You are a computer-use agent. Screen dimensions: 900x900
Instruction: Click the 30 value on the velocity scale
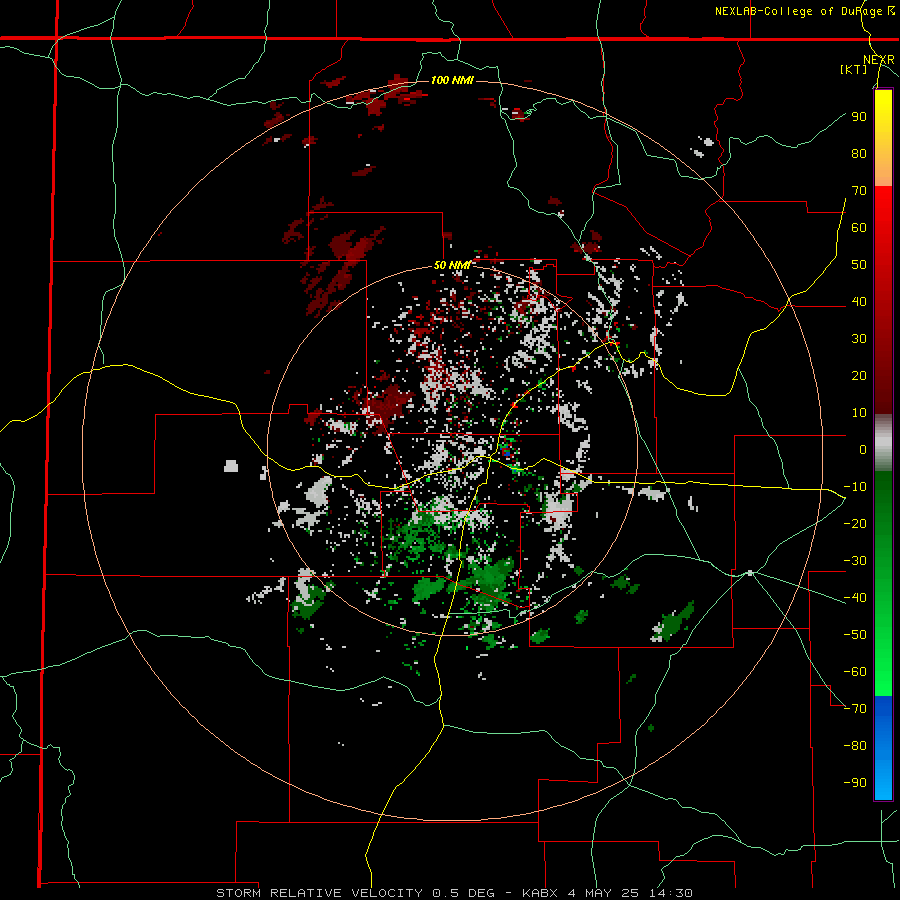click(x=859, y=339)
